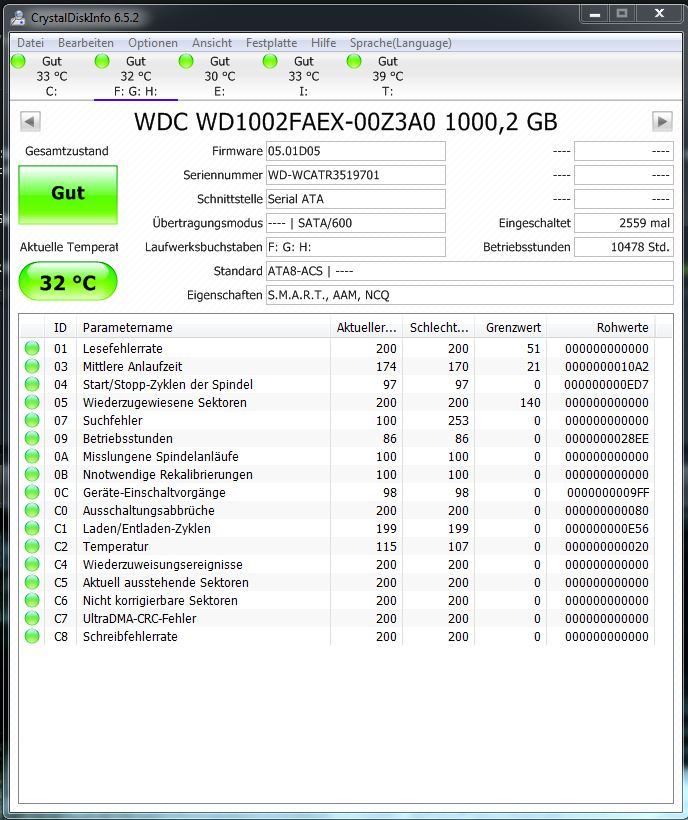The width and height of the screenshot is (688, 820).
Task: Open the Sprache(Language) menu
Action: click(x=400, y=43)
